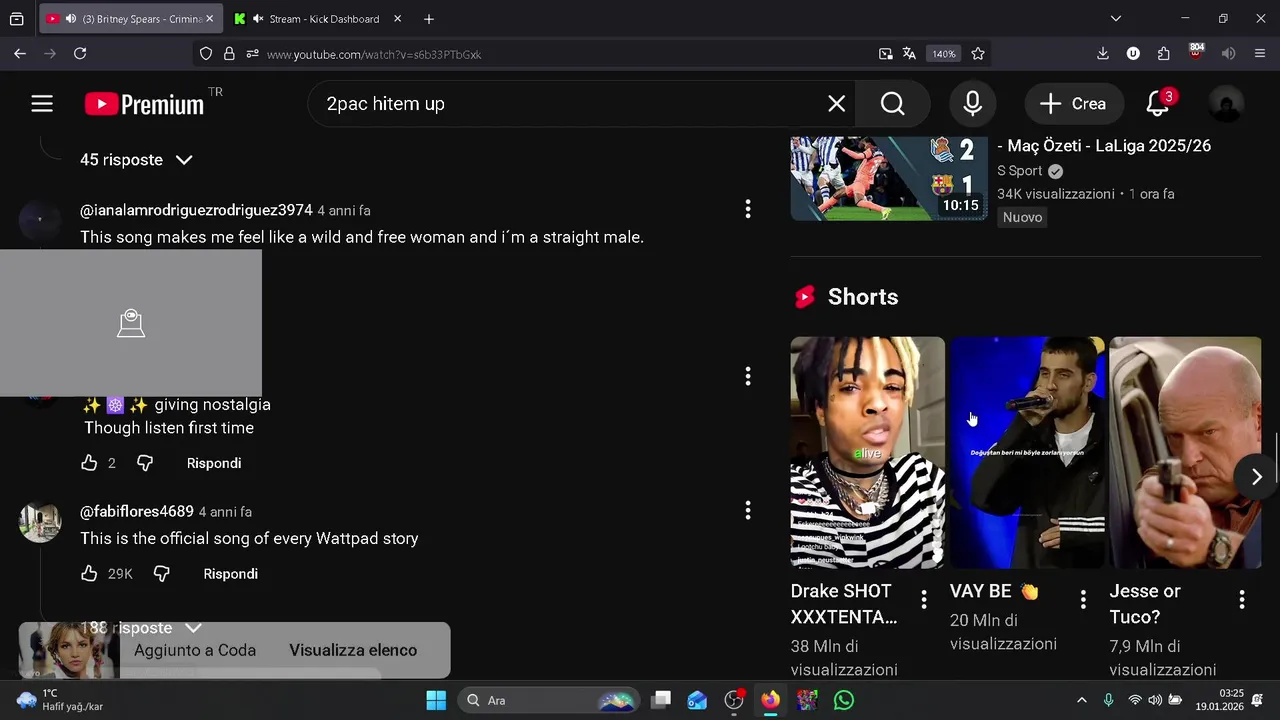Mute audio on Britney Spears tab
1280x720 pixels.
(71, 19)
